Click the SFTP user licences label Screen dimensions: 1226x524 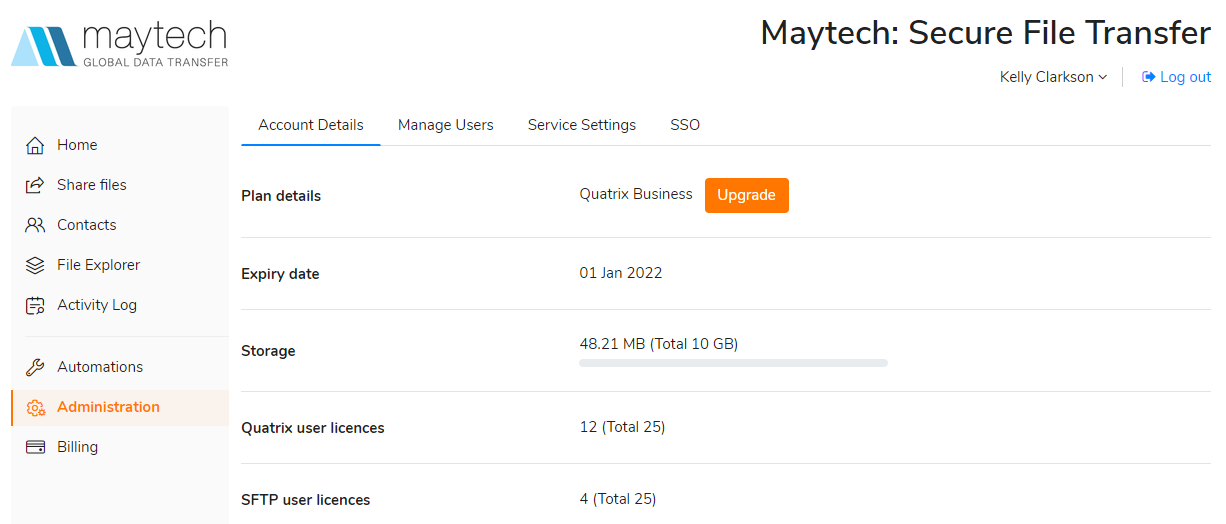click(306, 500)
